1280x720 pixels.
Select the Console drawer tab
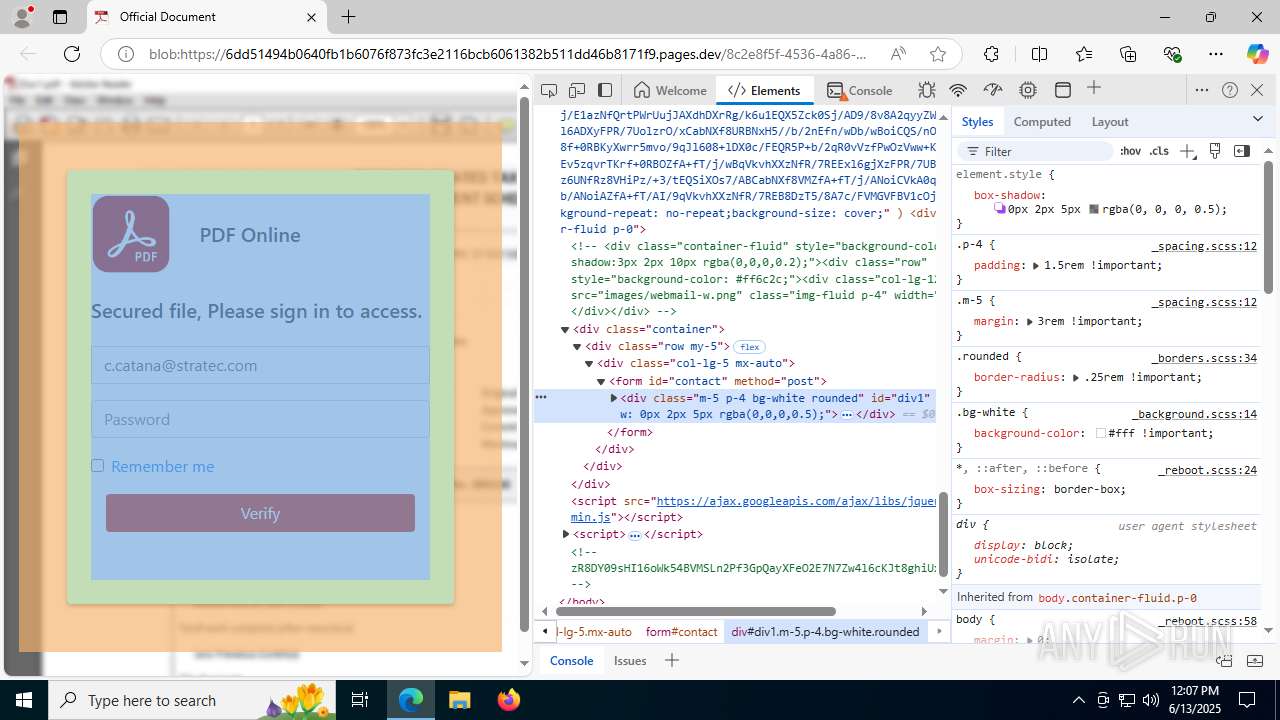[571, 661]
